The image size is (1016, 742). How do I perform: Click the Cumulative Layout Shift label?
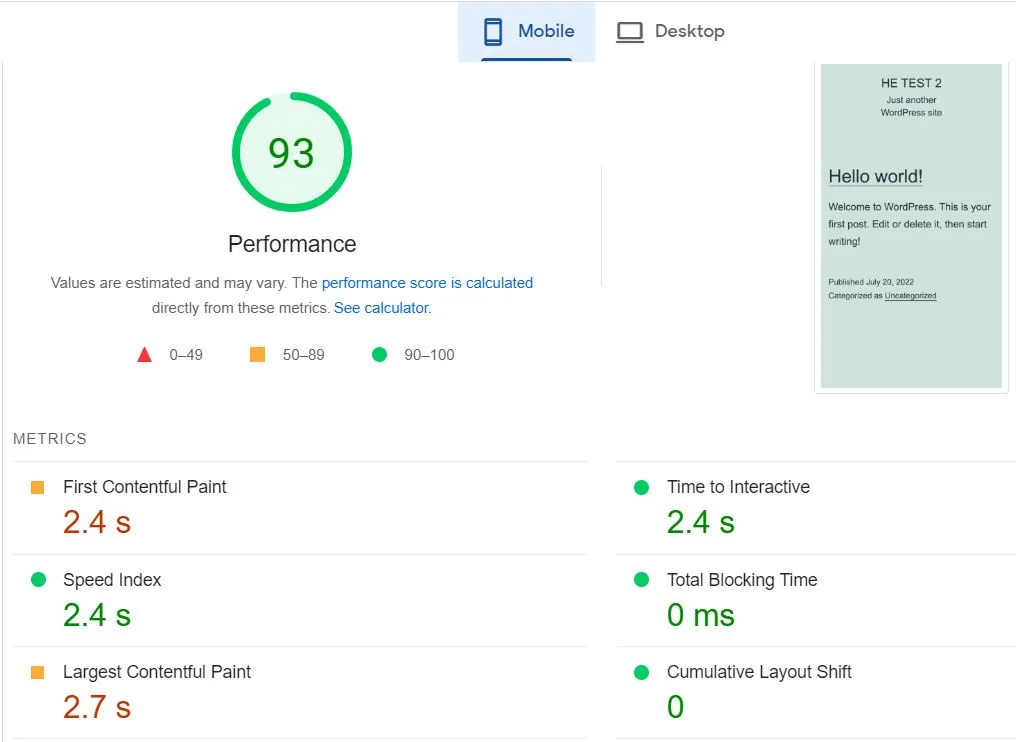[x=759, y=672]
